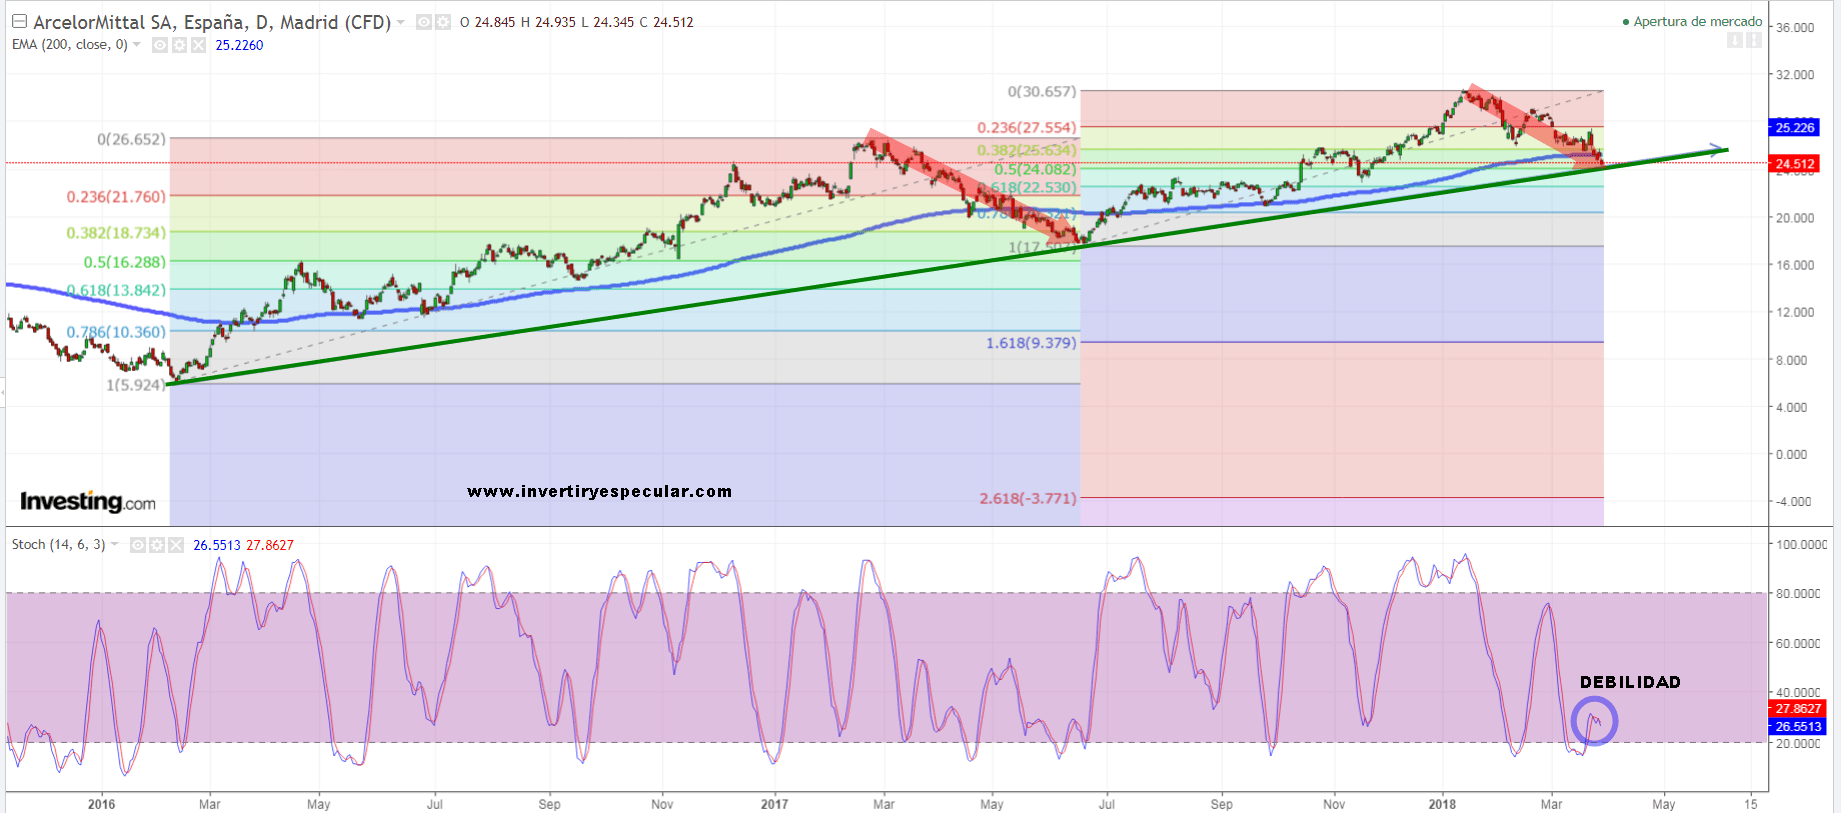Open main price series settings gear
The image size is (1841, 813).
click(x=443, y=22)
